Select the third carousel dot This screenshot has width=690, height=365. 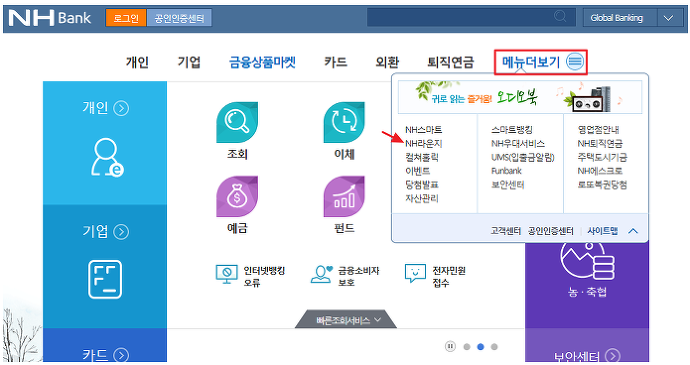coord(494,347)
